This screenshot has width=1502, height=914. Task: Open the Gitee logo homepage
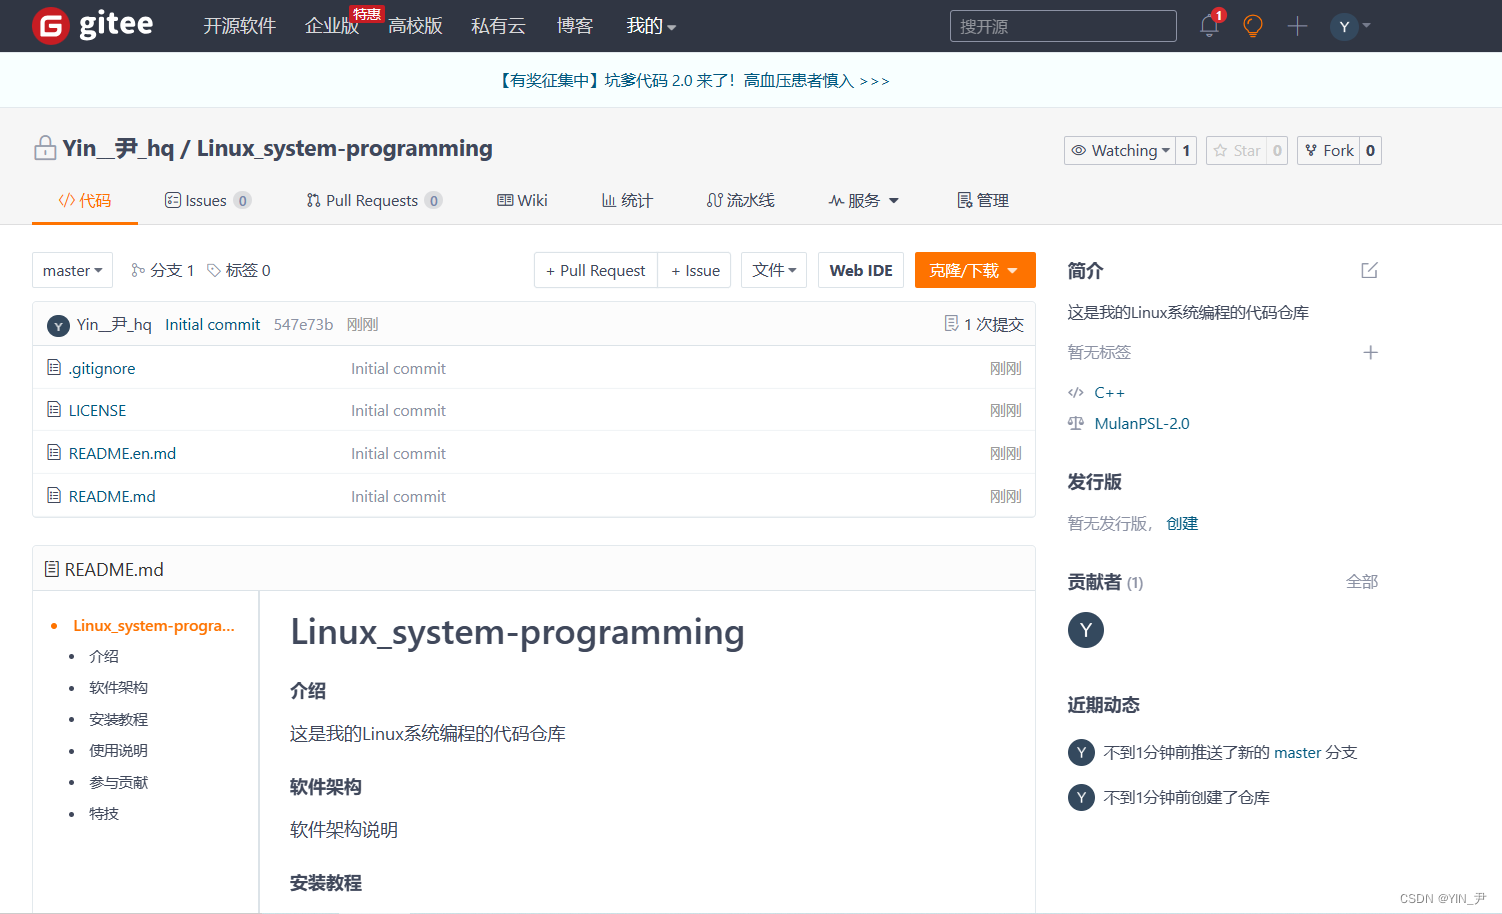(x=93, y=25)
